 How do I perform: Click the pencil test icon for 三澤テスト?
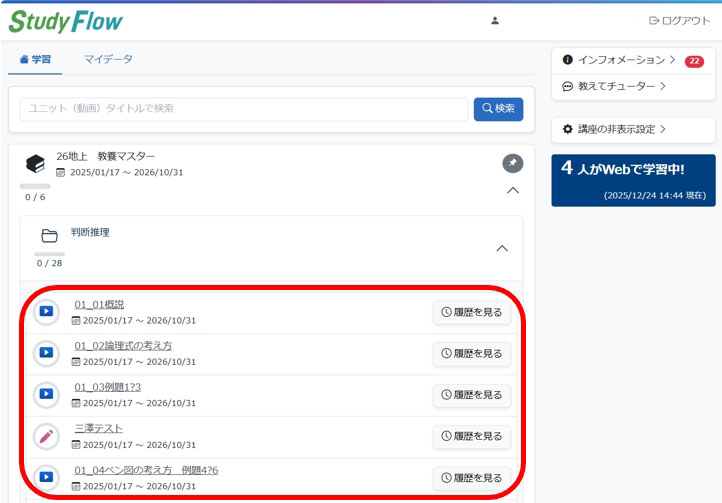coord(46,436)
